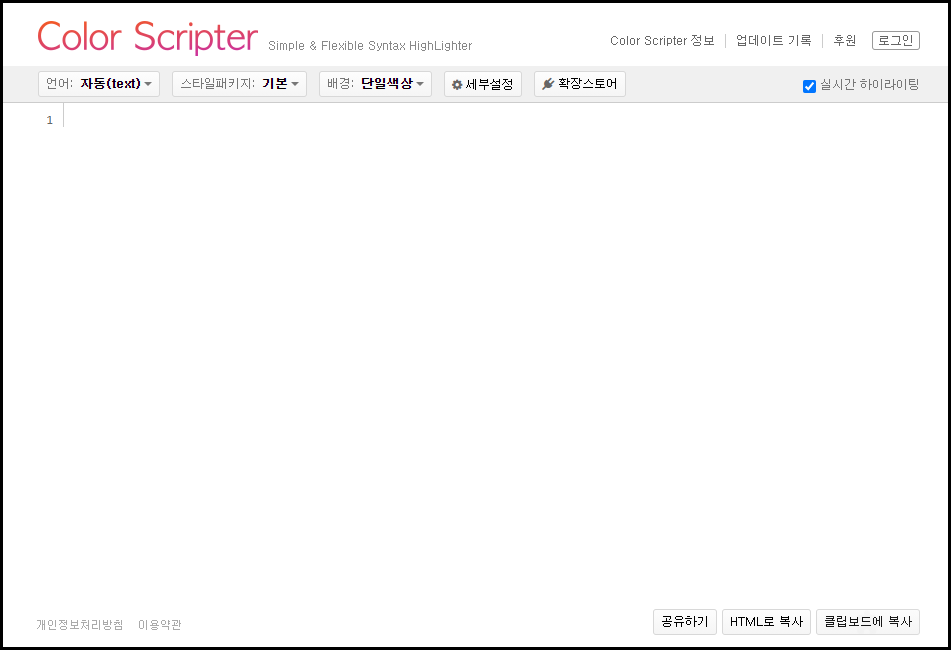Click the Color Scripter logo

[147, 36]
